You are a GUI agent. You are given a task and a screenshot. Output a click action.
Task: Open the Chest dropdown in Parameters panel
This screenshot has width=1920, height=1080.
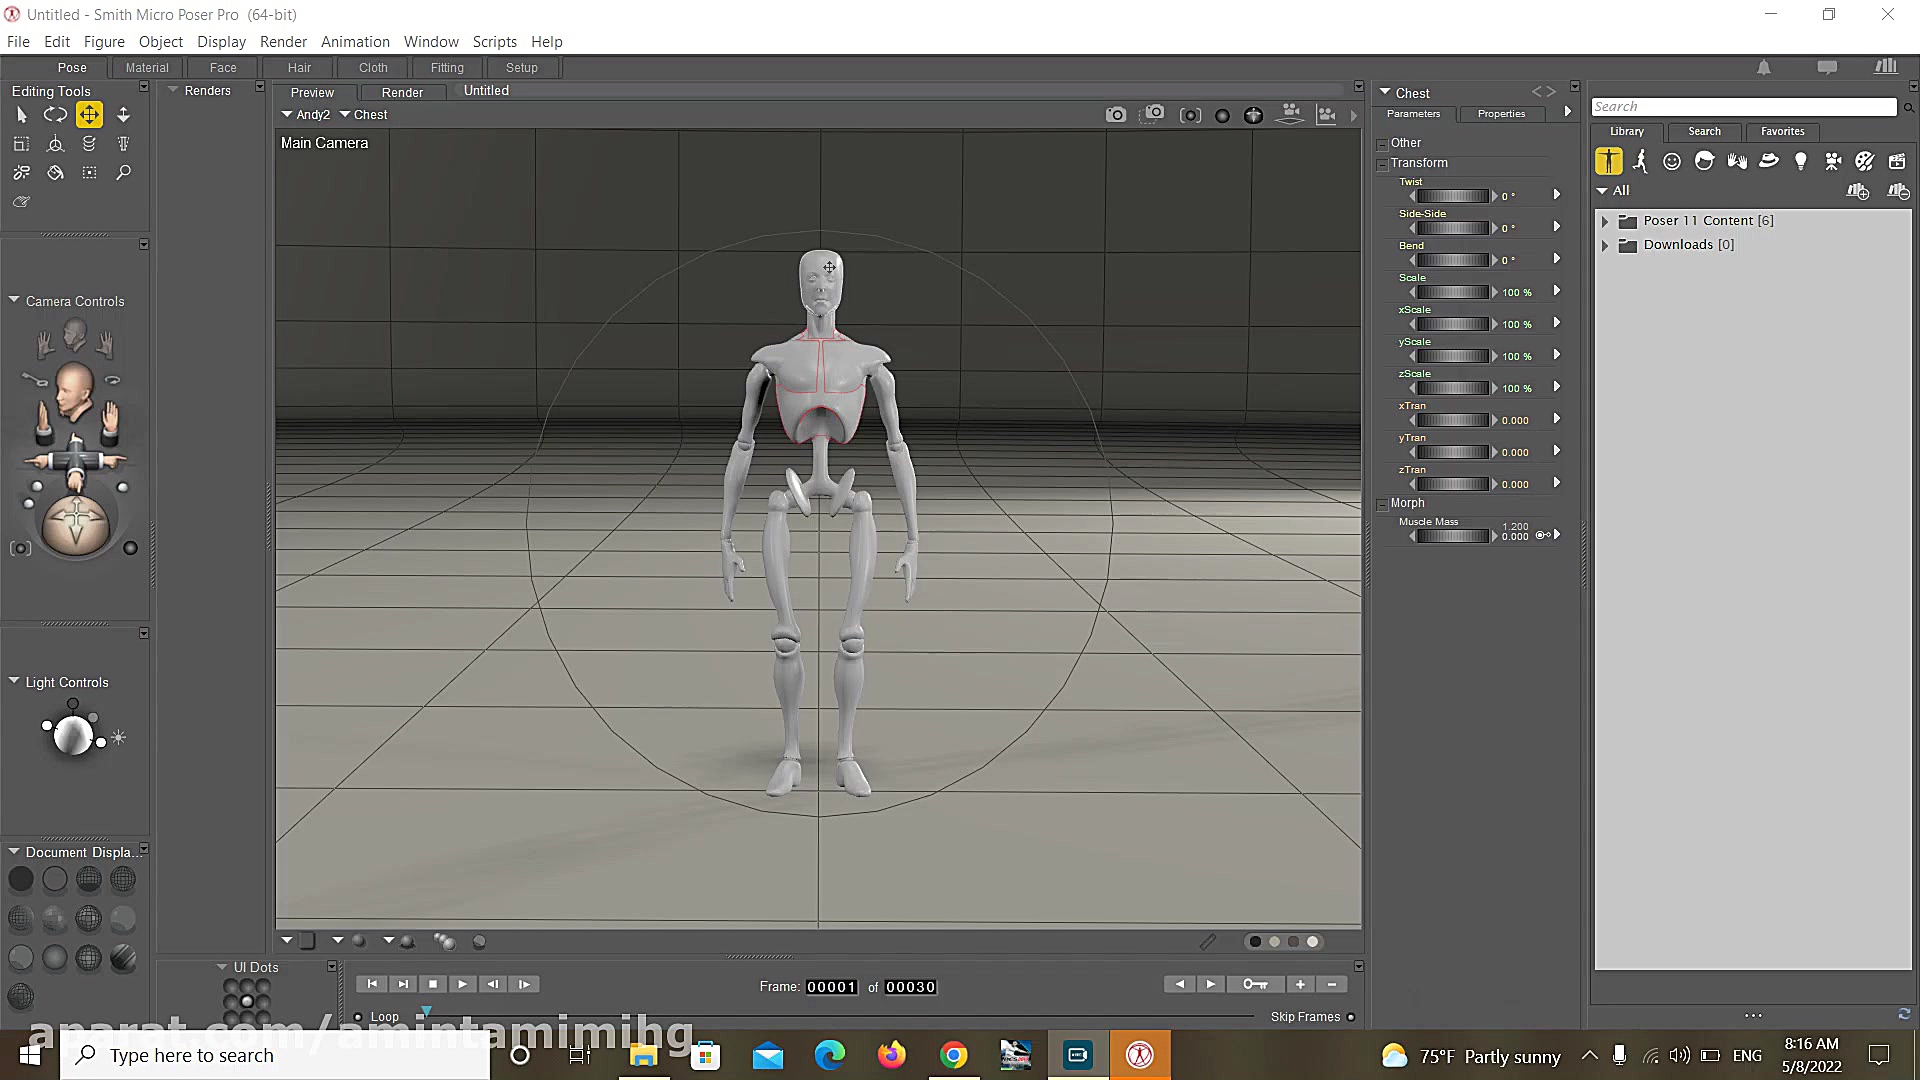tap(1385, 92)
